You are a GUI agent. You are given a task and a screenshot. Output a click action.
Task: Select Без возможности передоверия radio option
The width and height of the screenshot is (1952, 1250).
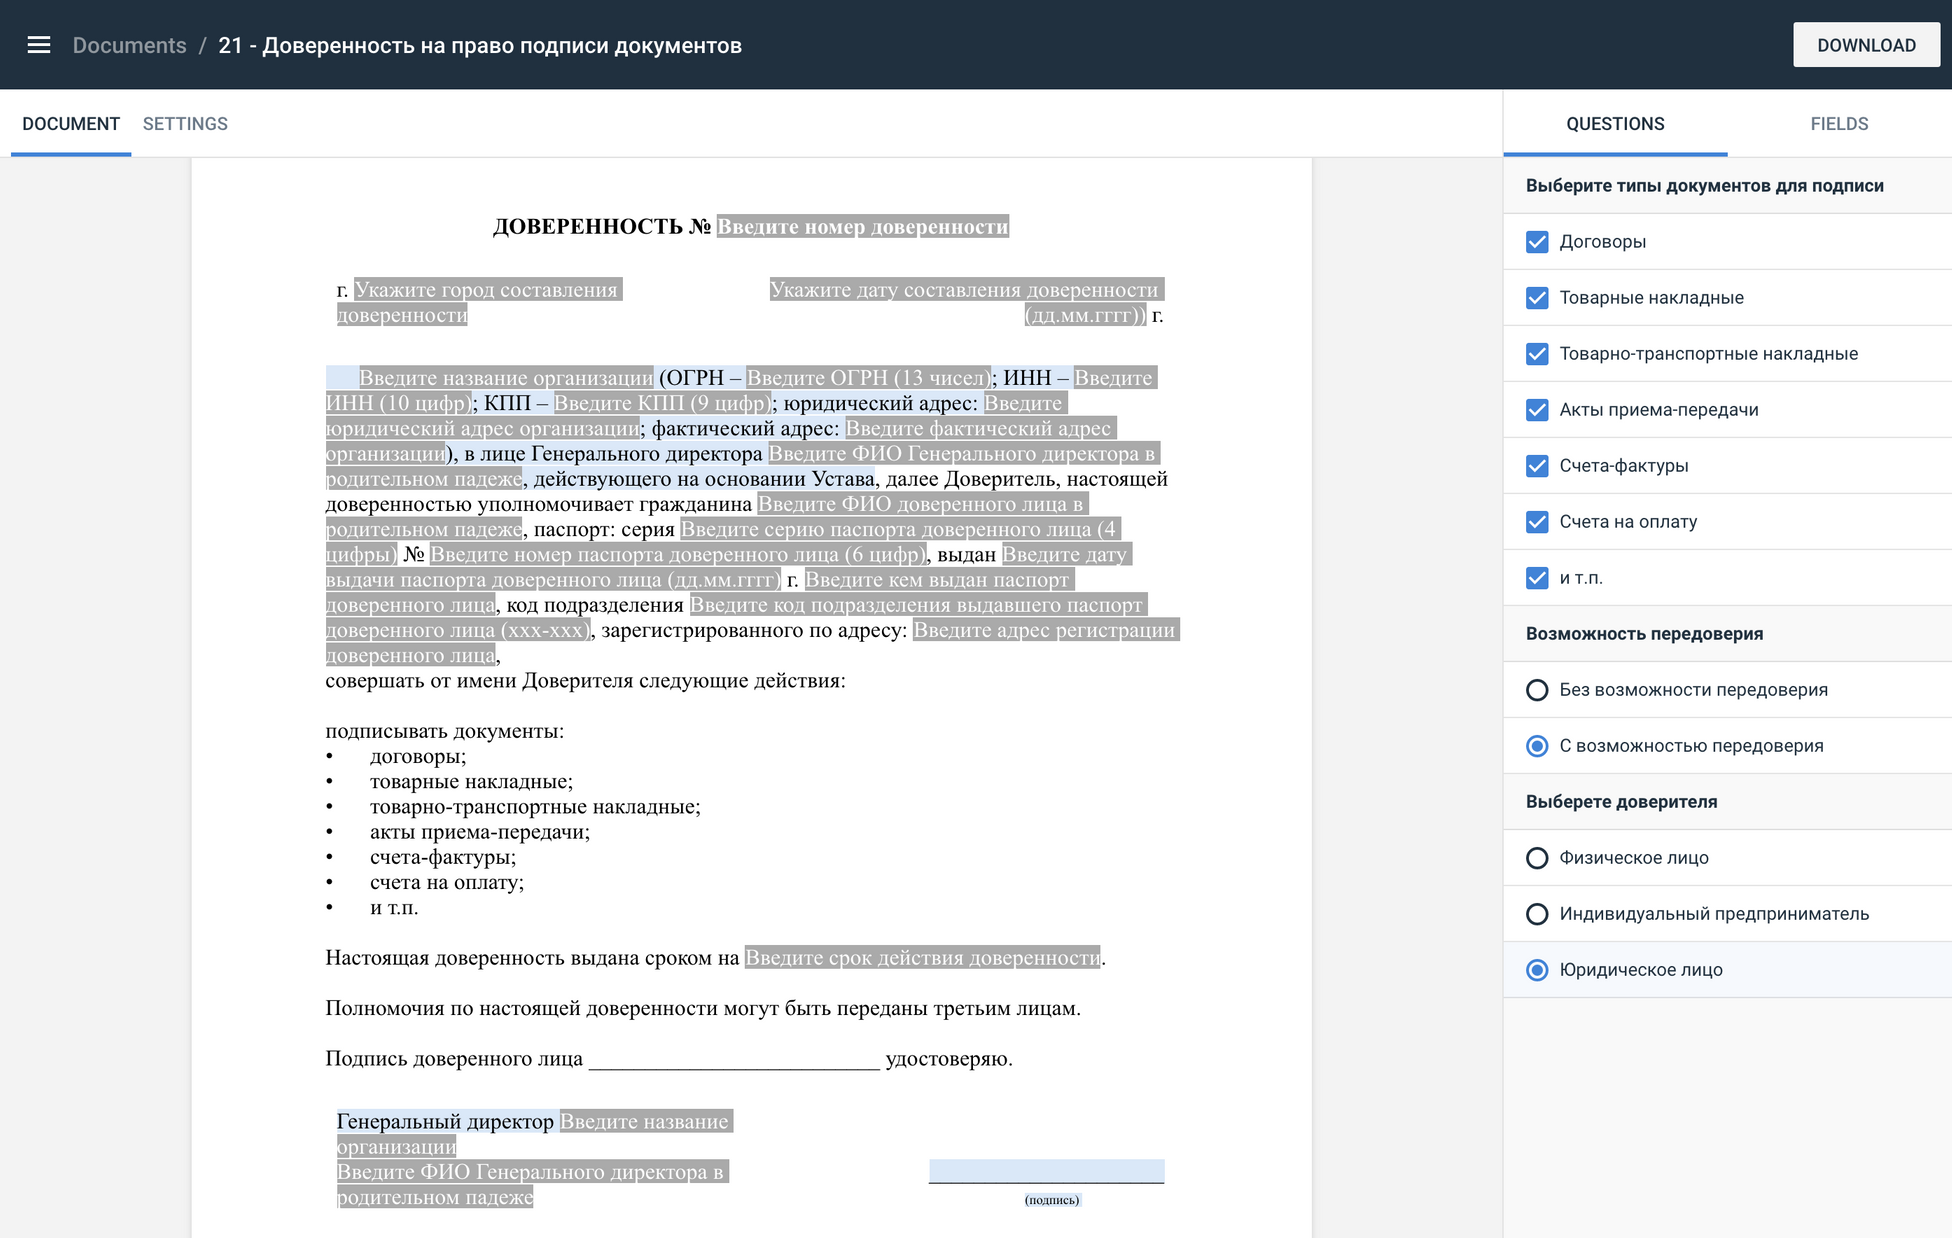tap(1537, 690)
